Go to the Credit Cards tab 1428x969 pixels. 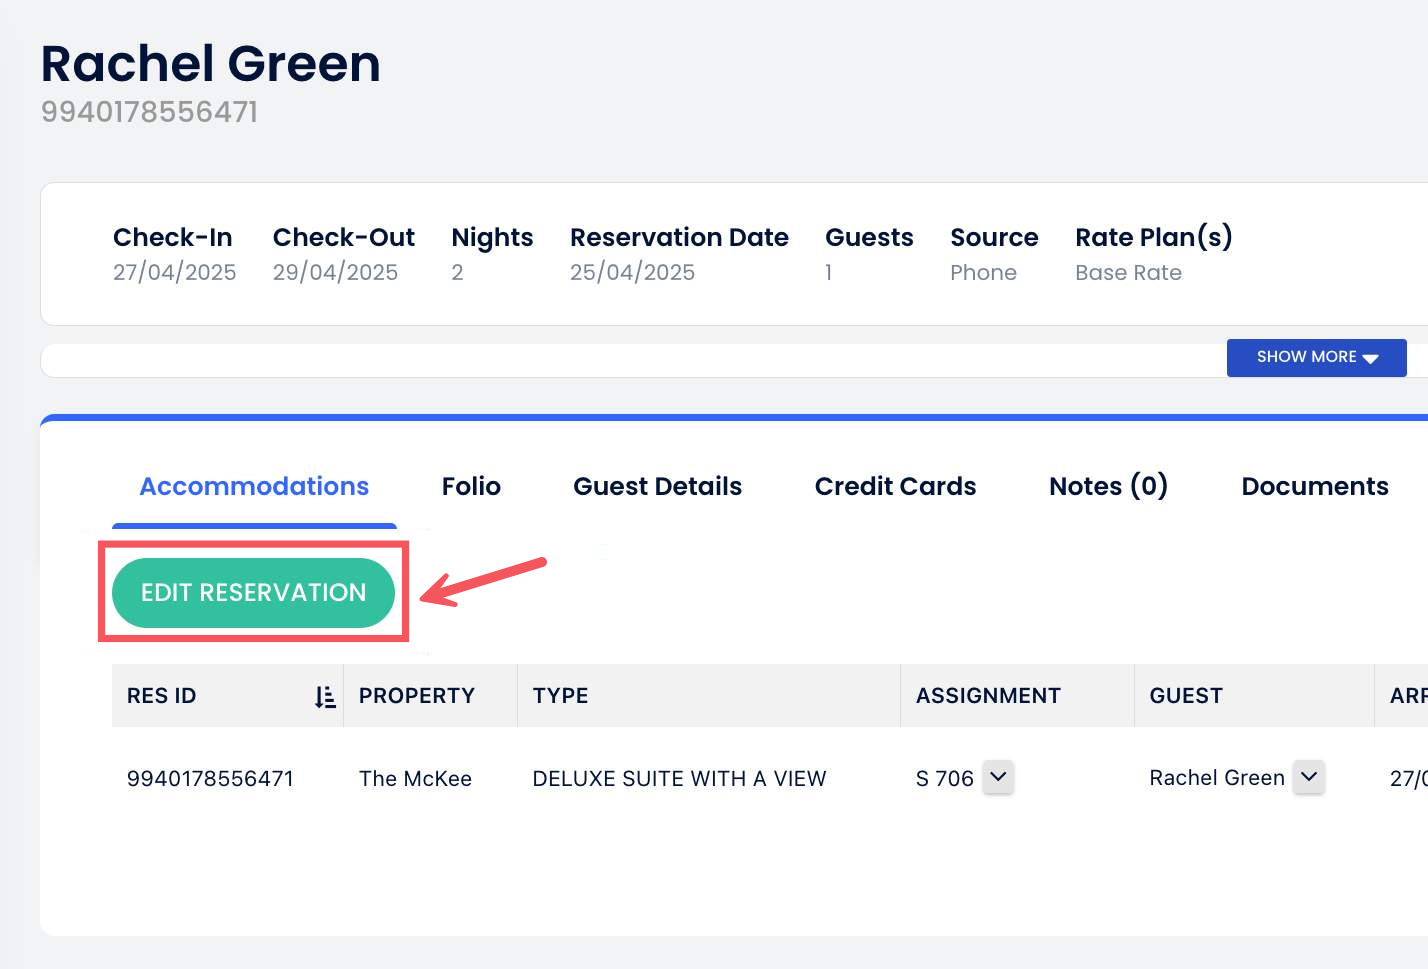tap(895, 487)
